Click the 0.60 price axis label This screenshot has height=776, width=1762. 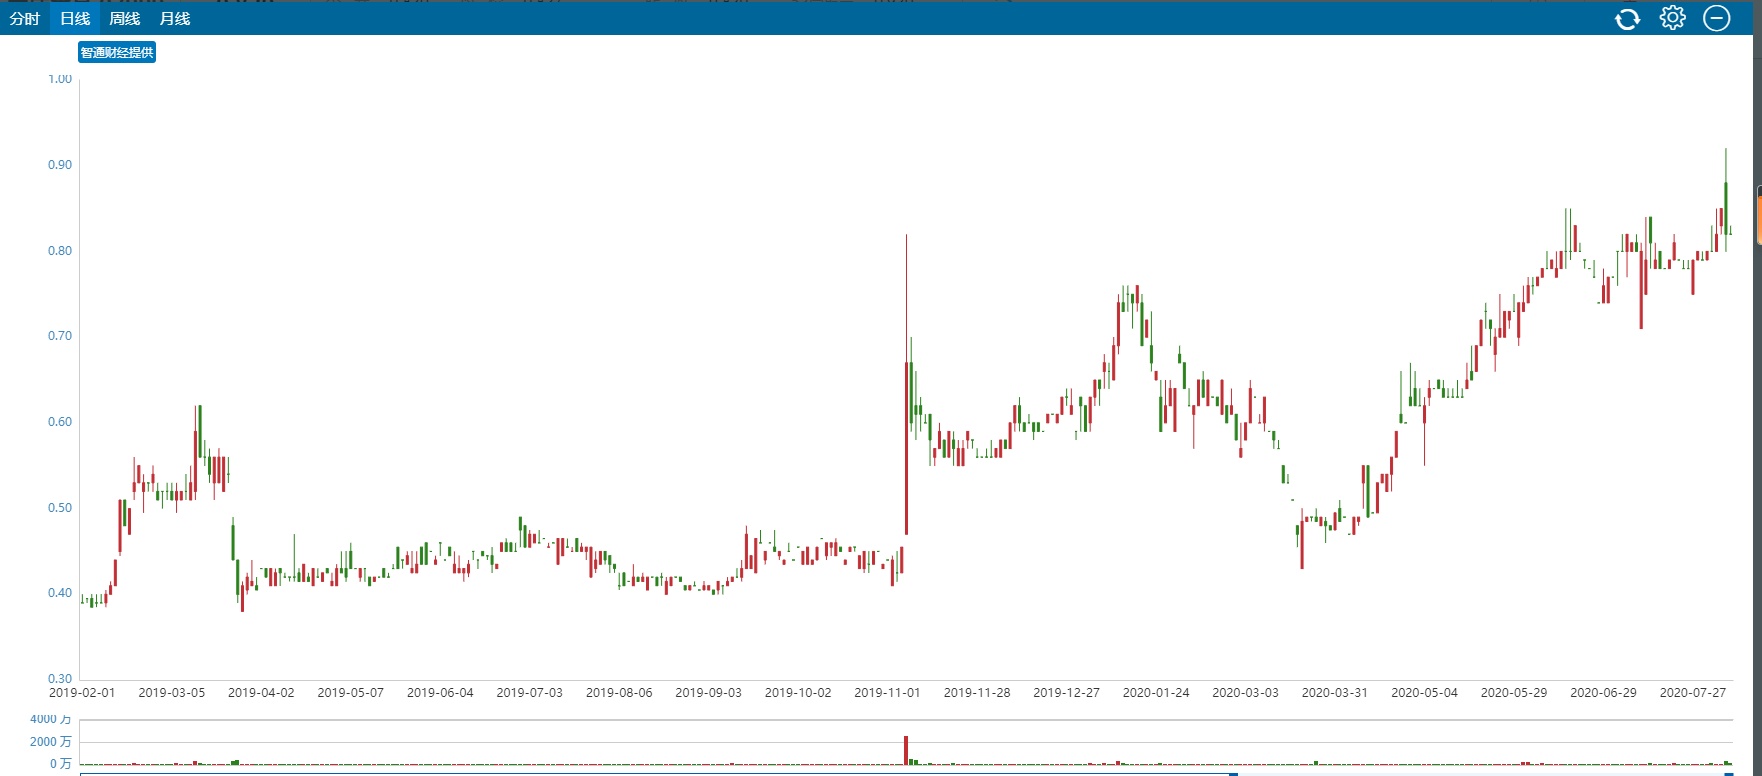click(60, 422)
